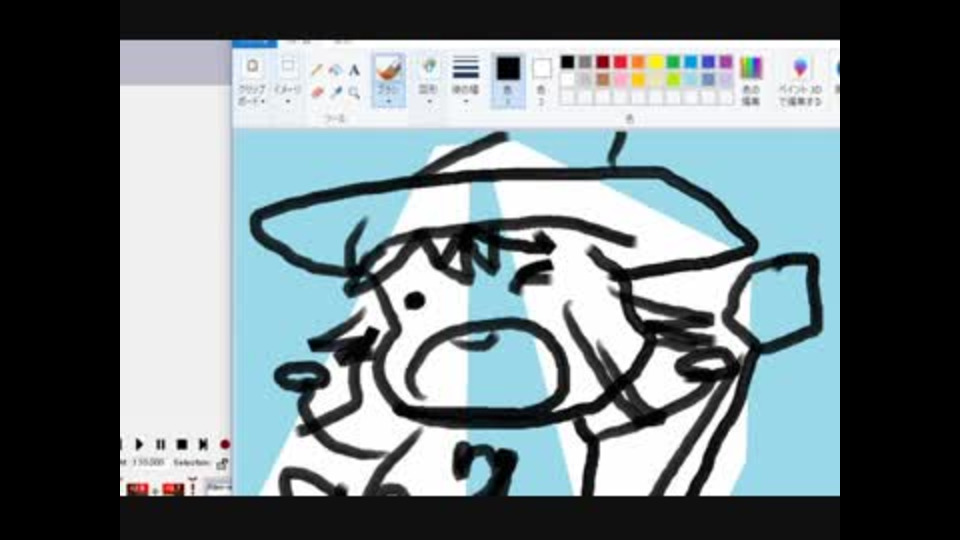The image size is (960, 540).
Task: Select the Magnifier zoom tool
Action: tap(354, 92)
